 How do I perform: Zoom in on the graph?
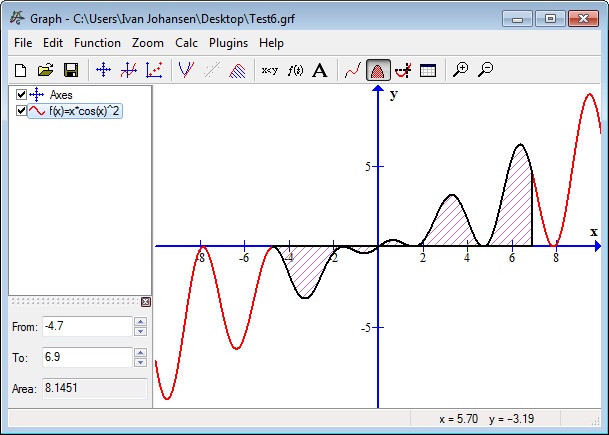(461, 70)
